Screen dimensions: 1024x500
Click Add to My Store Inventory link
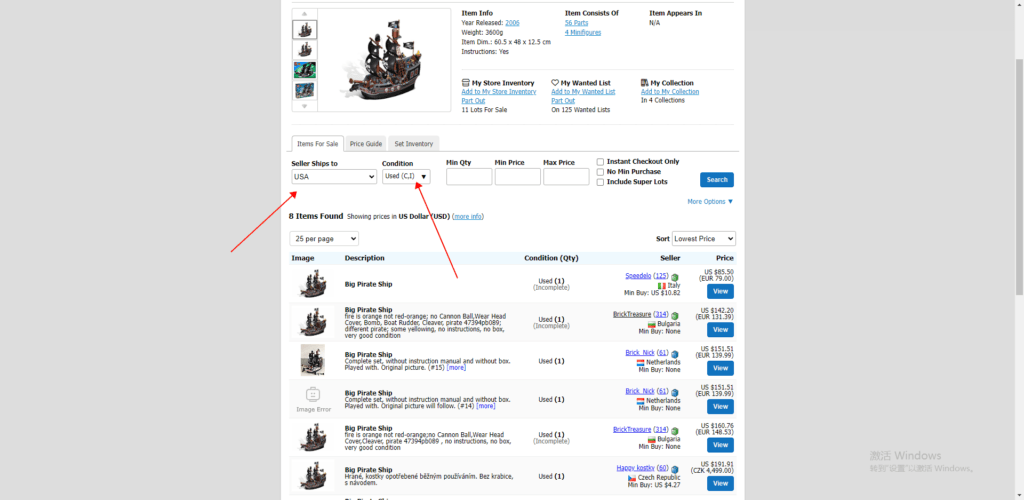[x=499, y=92]
